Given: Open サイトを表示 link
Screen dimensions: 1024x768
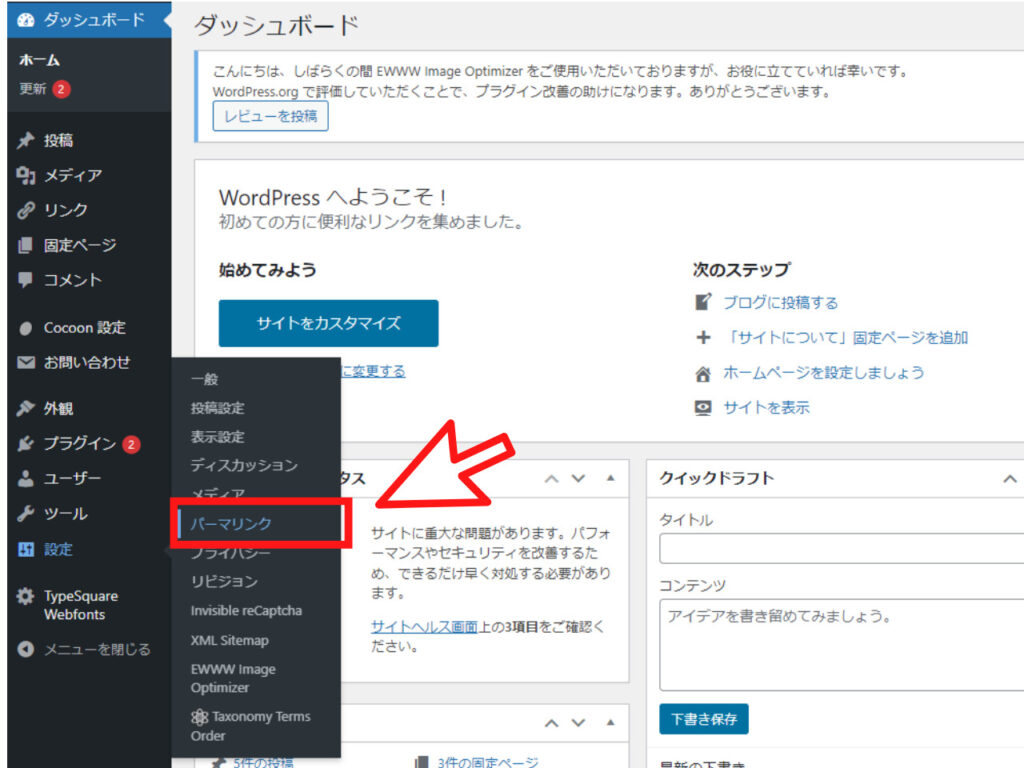Looking at the screenshot, I should [x=766, y=408].
